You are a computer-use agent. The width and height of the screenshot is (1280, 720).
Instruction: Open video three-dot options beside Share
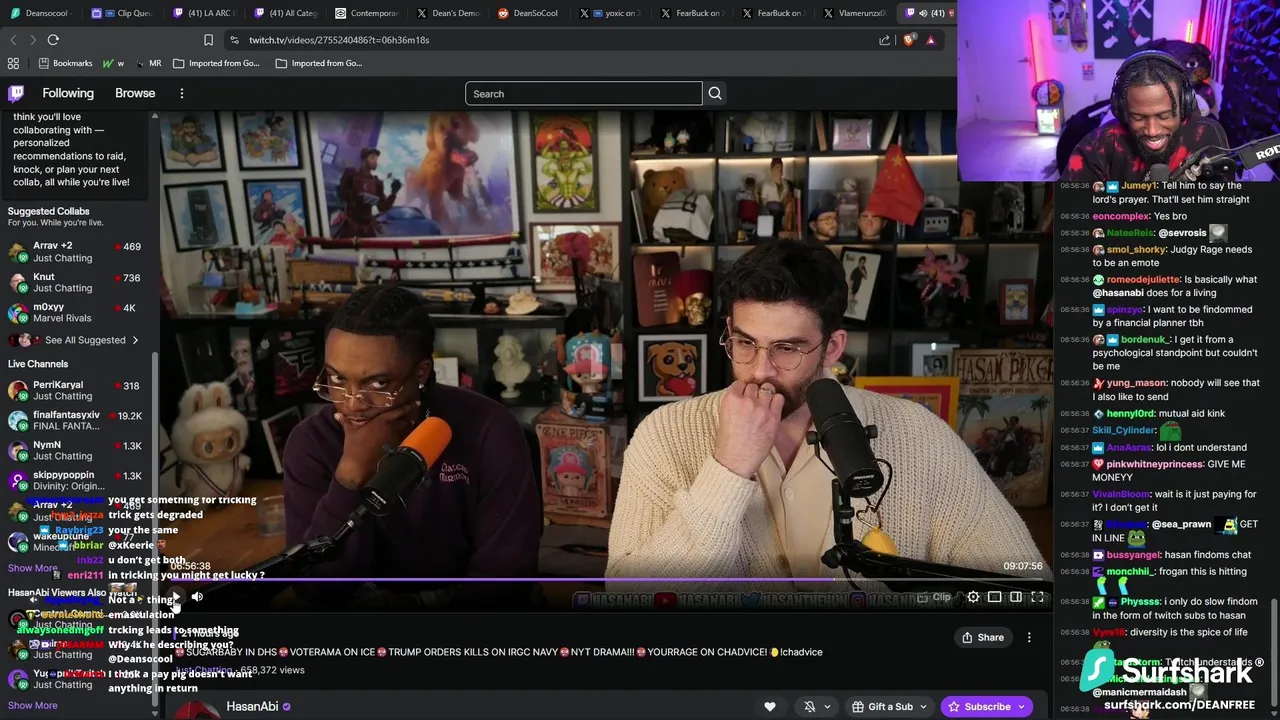(1029, 637)
